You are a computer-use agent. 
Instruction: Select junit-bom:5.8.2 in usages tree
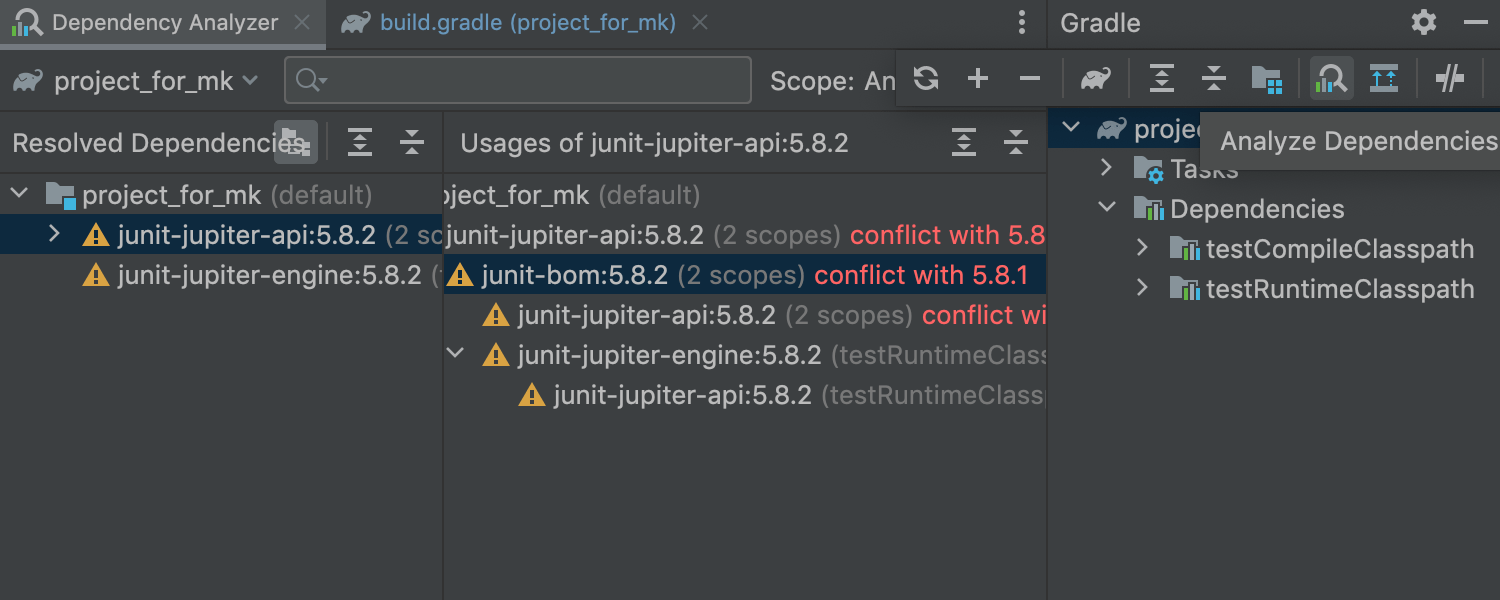pyautogui.click(x=574, y=275)
